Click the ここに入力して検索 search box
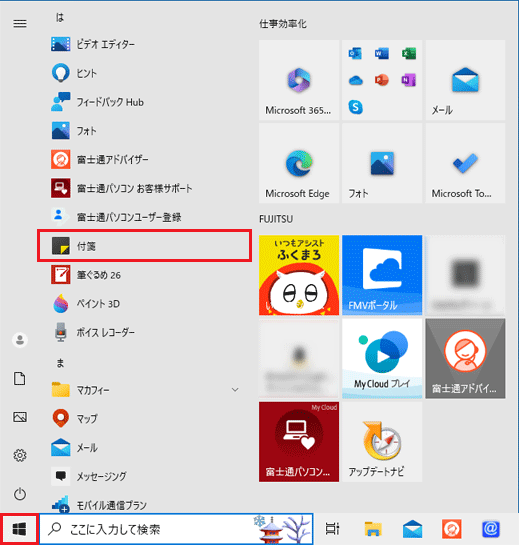The image size is (519, 545). [x=176, y=529]
